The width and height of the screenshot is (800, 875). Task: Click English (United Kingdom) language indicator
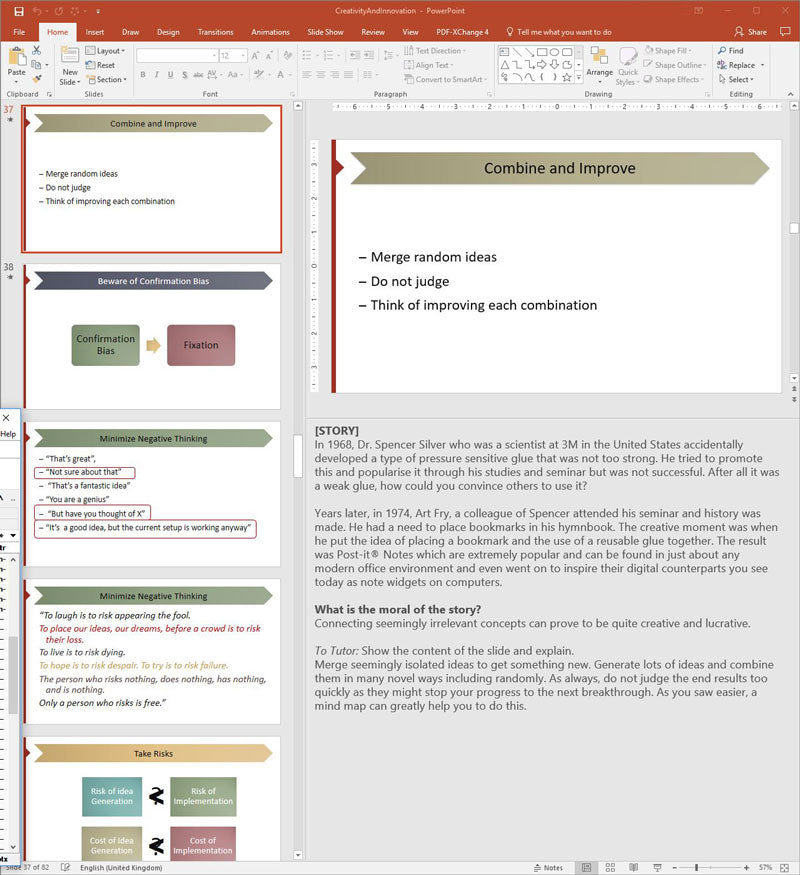pos(121,867)
